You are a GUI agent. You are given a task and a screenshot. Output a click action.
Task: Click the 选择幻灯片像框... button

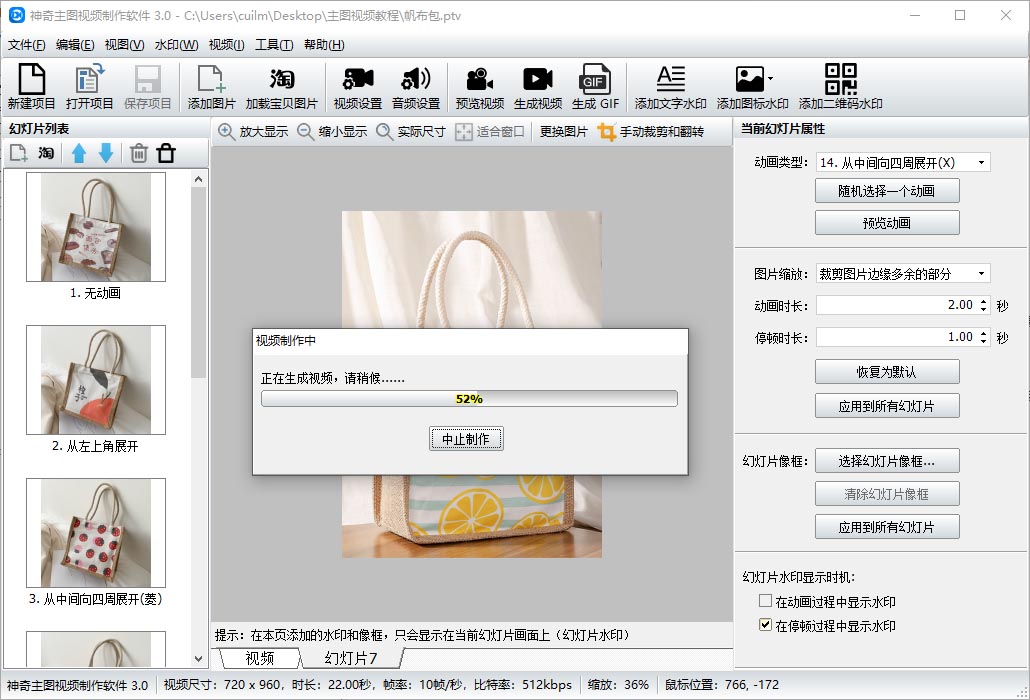point(887,461)
